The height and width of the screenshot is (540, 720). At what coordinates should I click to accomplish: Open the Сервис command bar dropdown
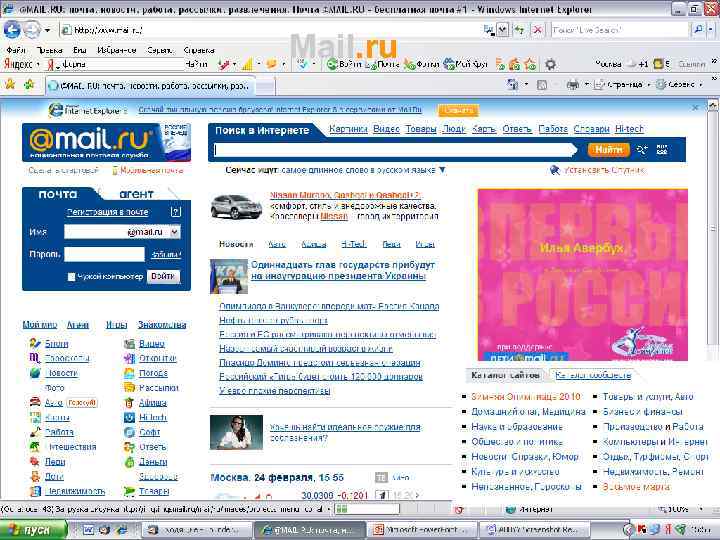701,84
